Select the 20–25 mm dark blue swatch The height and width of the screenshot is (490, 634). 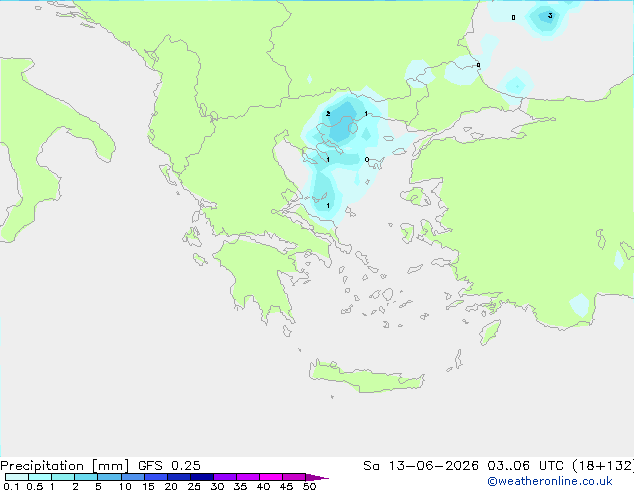179,477
